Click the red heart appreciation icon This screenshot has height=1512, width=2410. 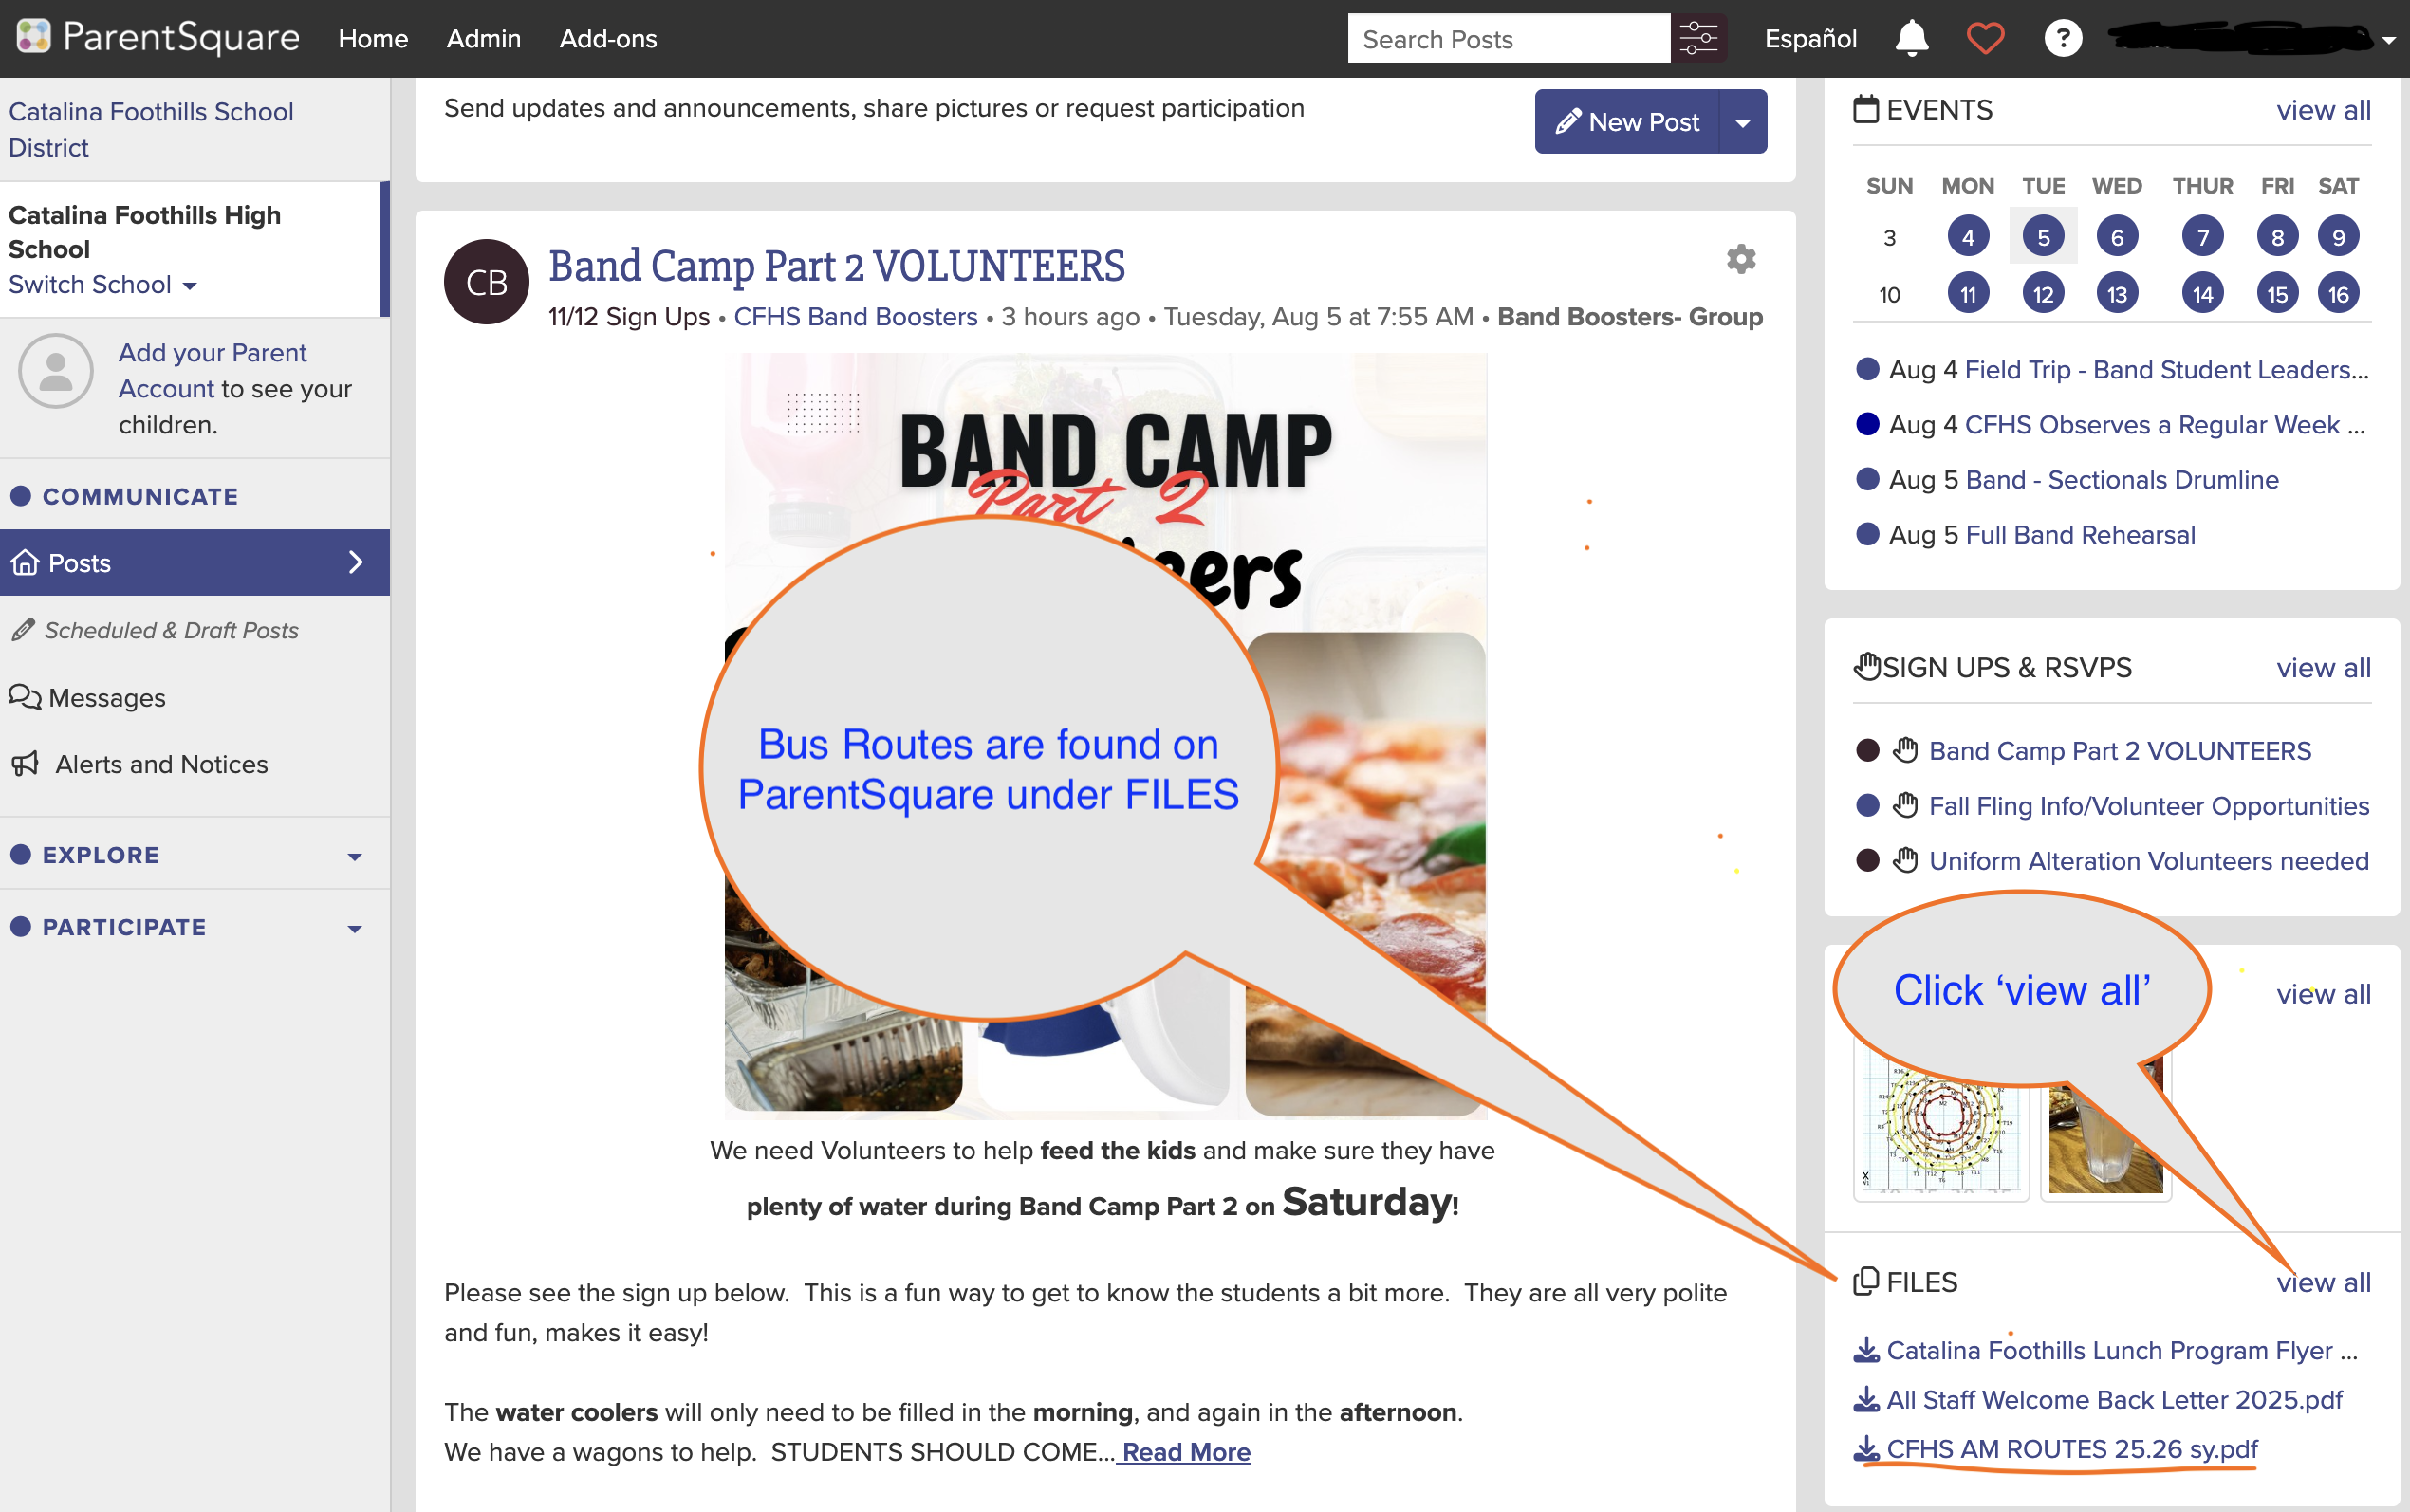[1985, 39]
